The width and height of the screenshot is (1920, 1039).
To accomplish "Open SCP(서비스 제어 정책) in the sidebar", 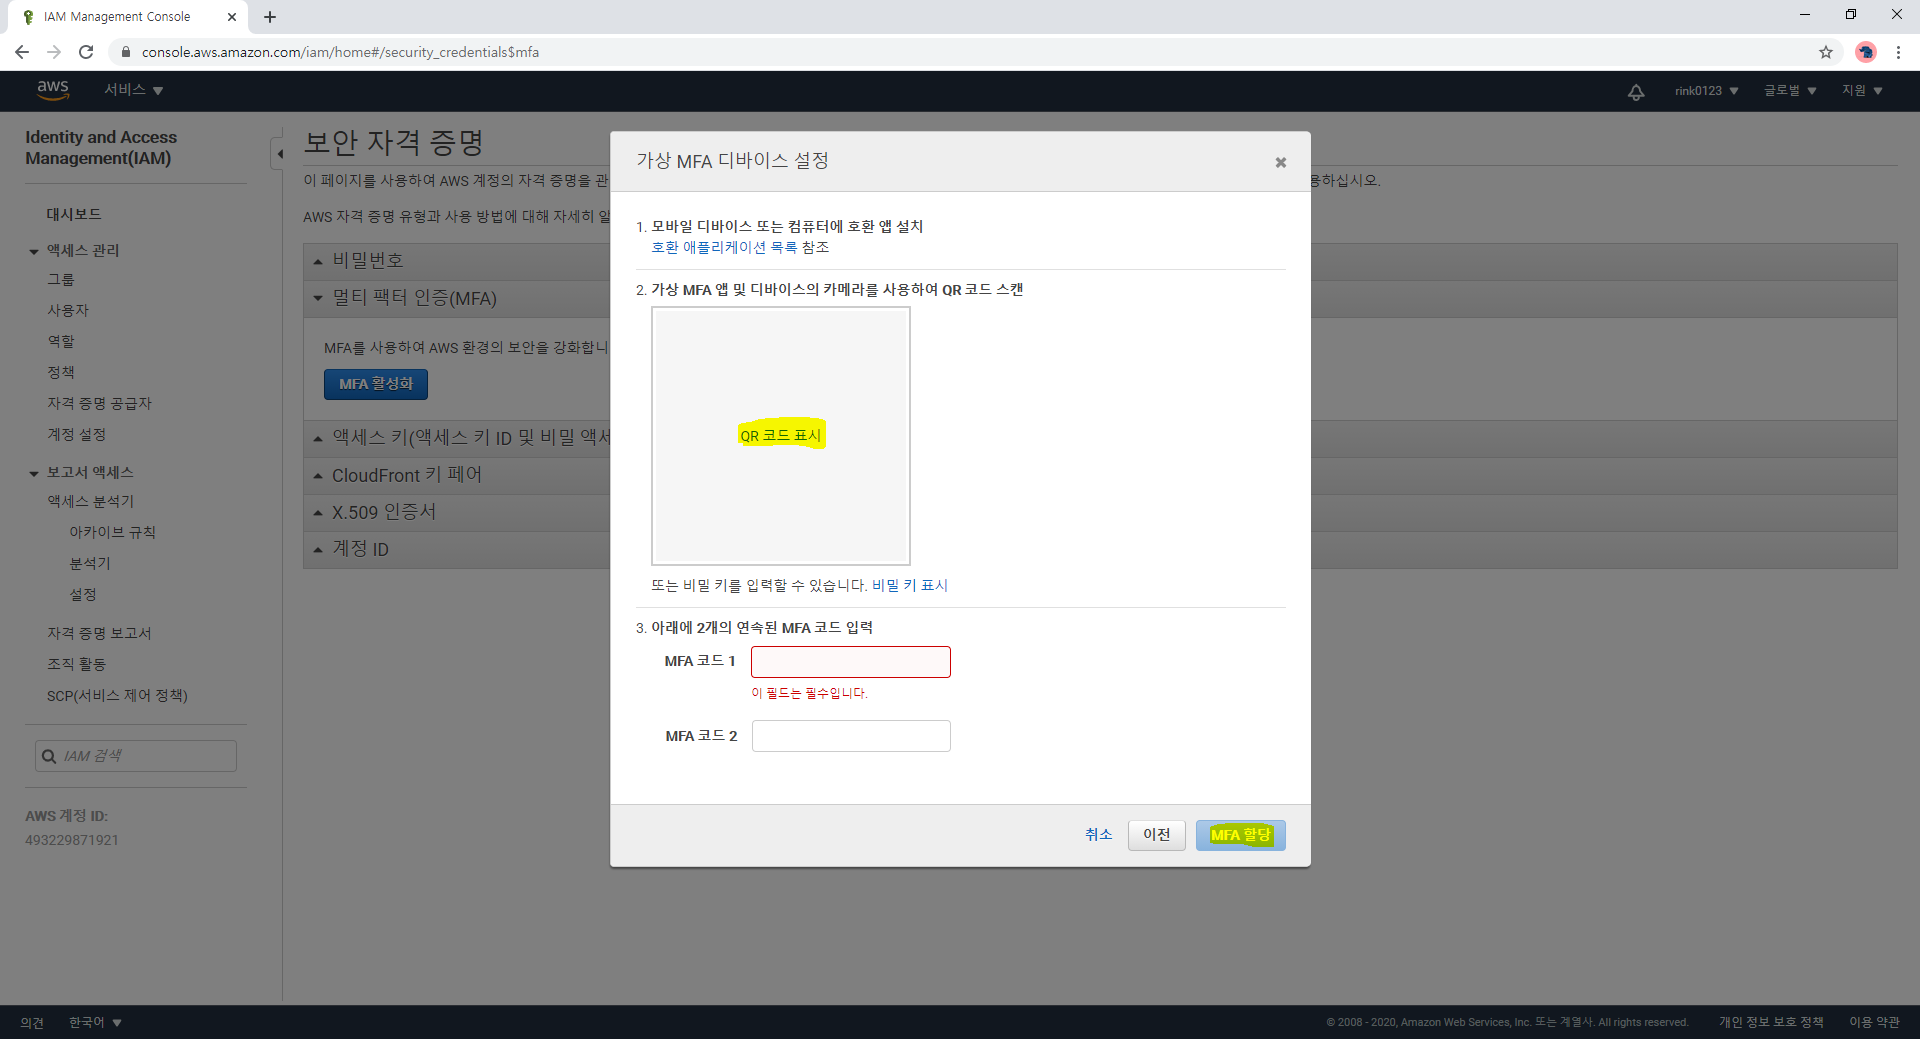I will 117,696.
